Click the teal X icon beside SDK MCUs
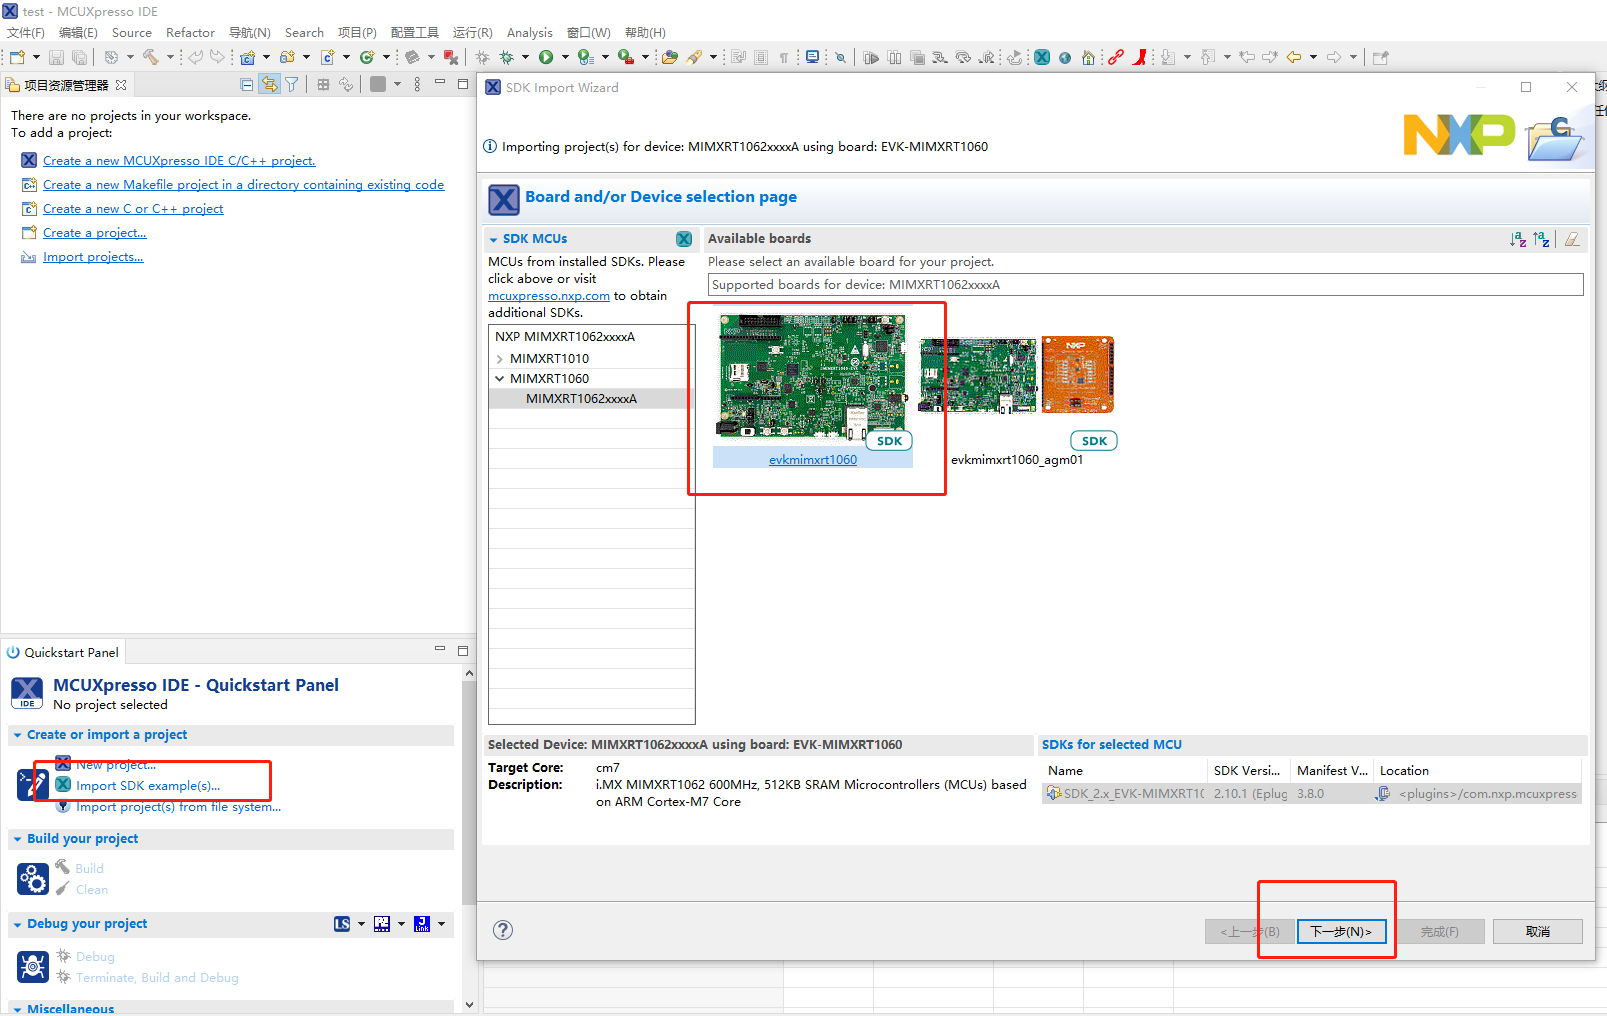The image size is (1607, 1016). tap(684, 239)
